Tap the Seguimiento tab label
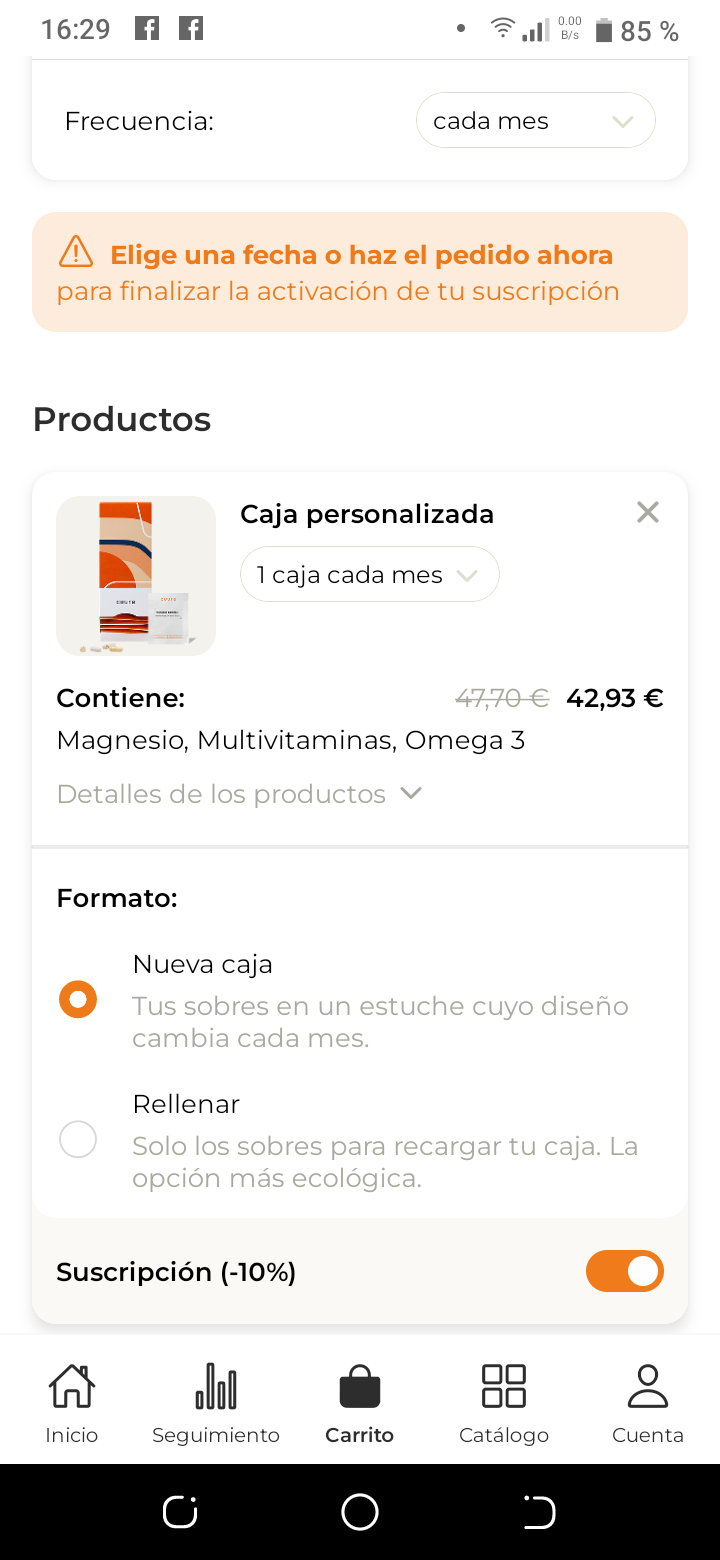Viewport: 720px width, 1560px height. [216, 1436]
